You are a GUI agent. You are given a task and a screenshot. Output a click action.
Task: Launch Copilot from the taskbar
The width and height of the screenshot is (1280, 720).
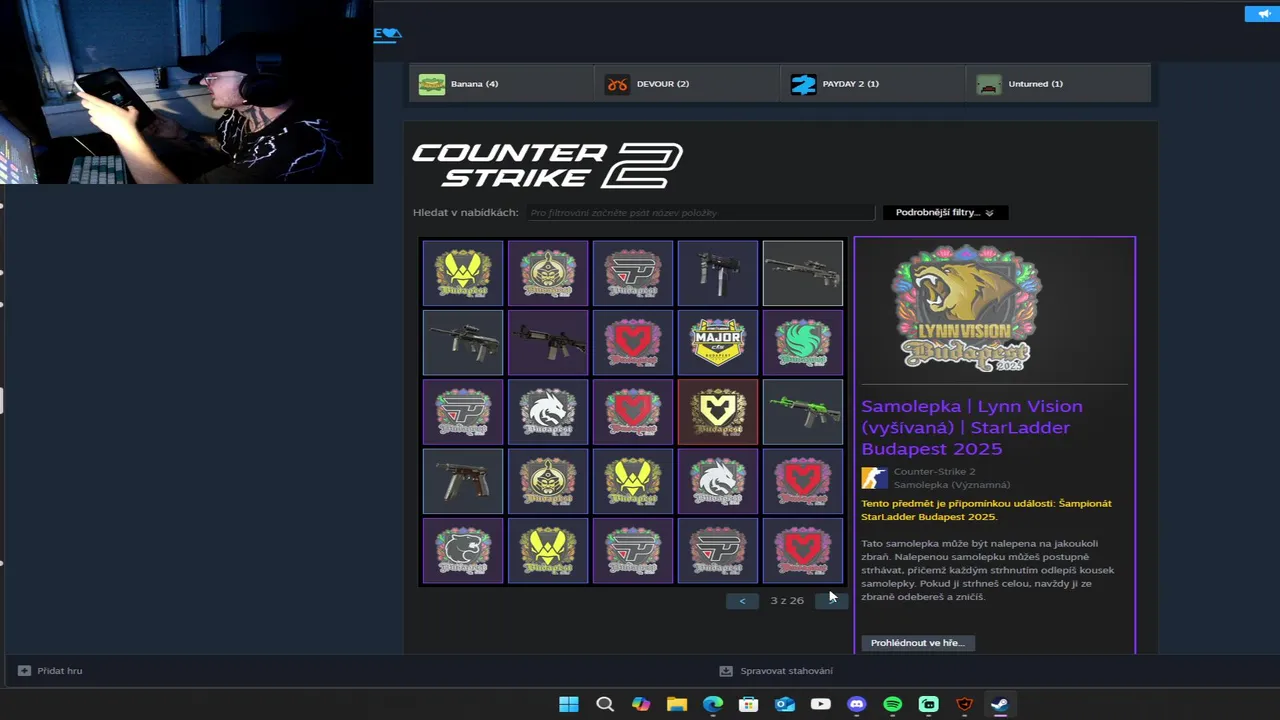pyautogui.click(x=641, y=704)
